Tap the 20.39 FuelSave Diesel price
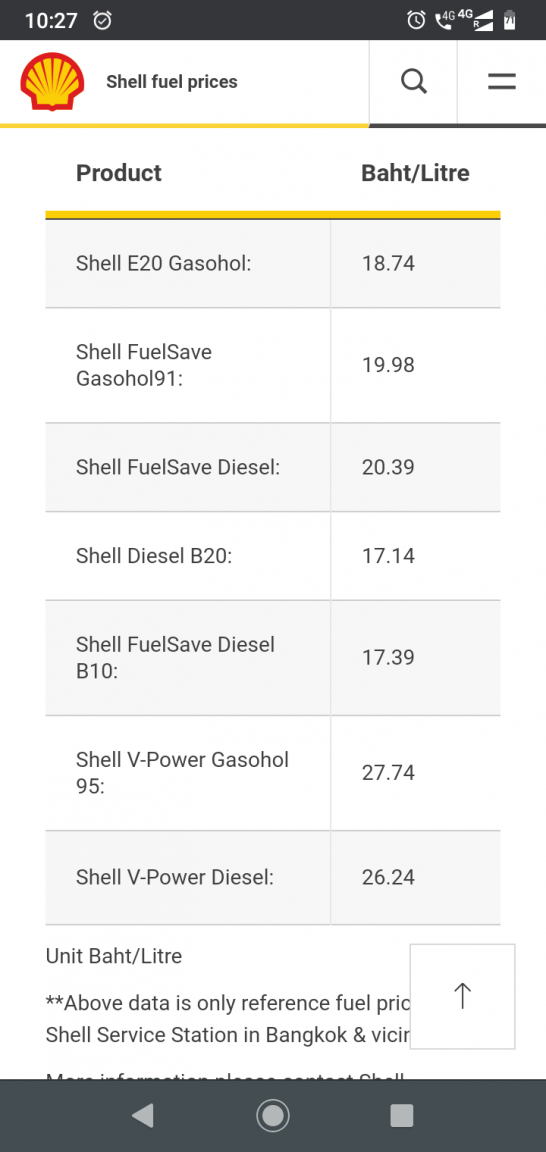This screenshot has height=1152, width=546. [x=388, y=467]
